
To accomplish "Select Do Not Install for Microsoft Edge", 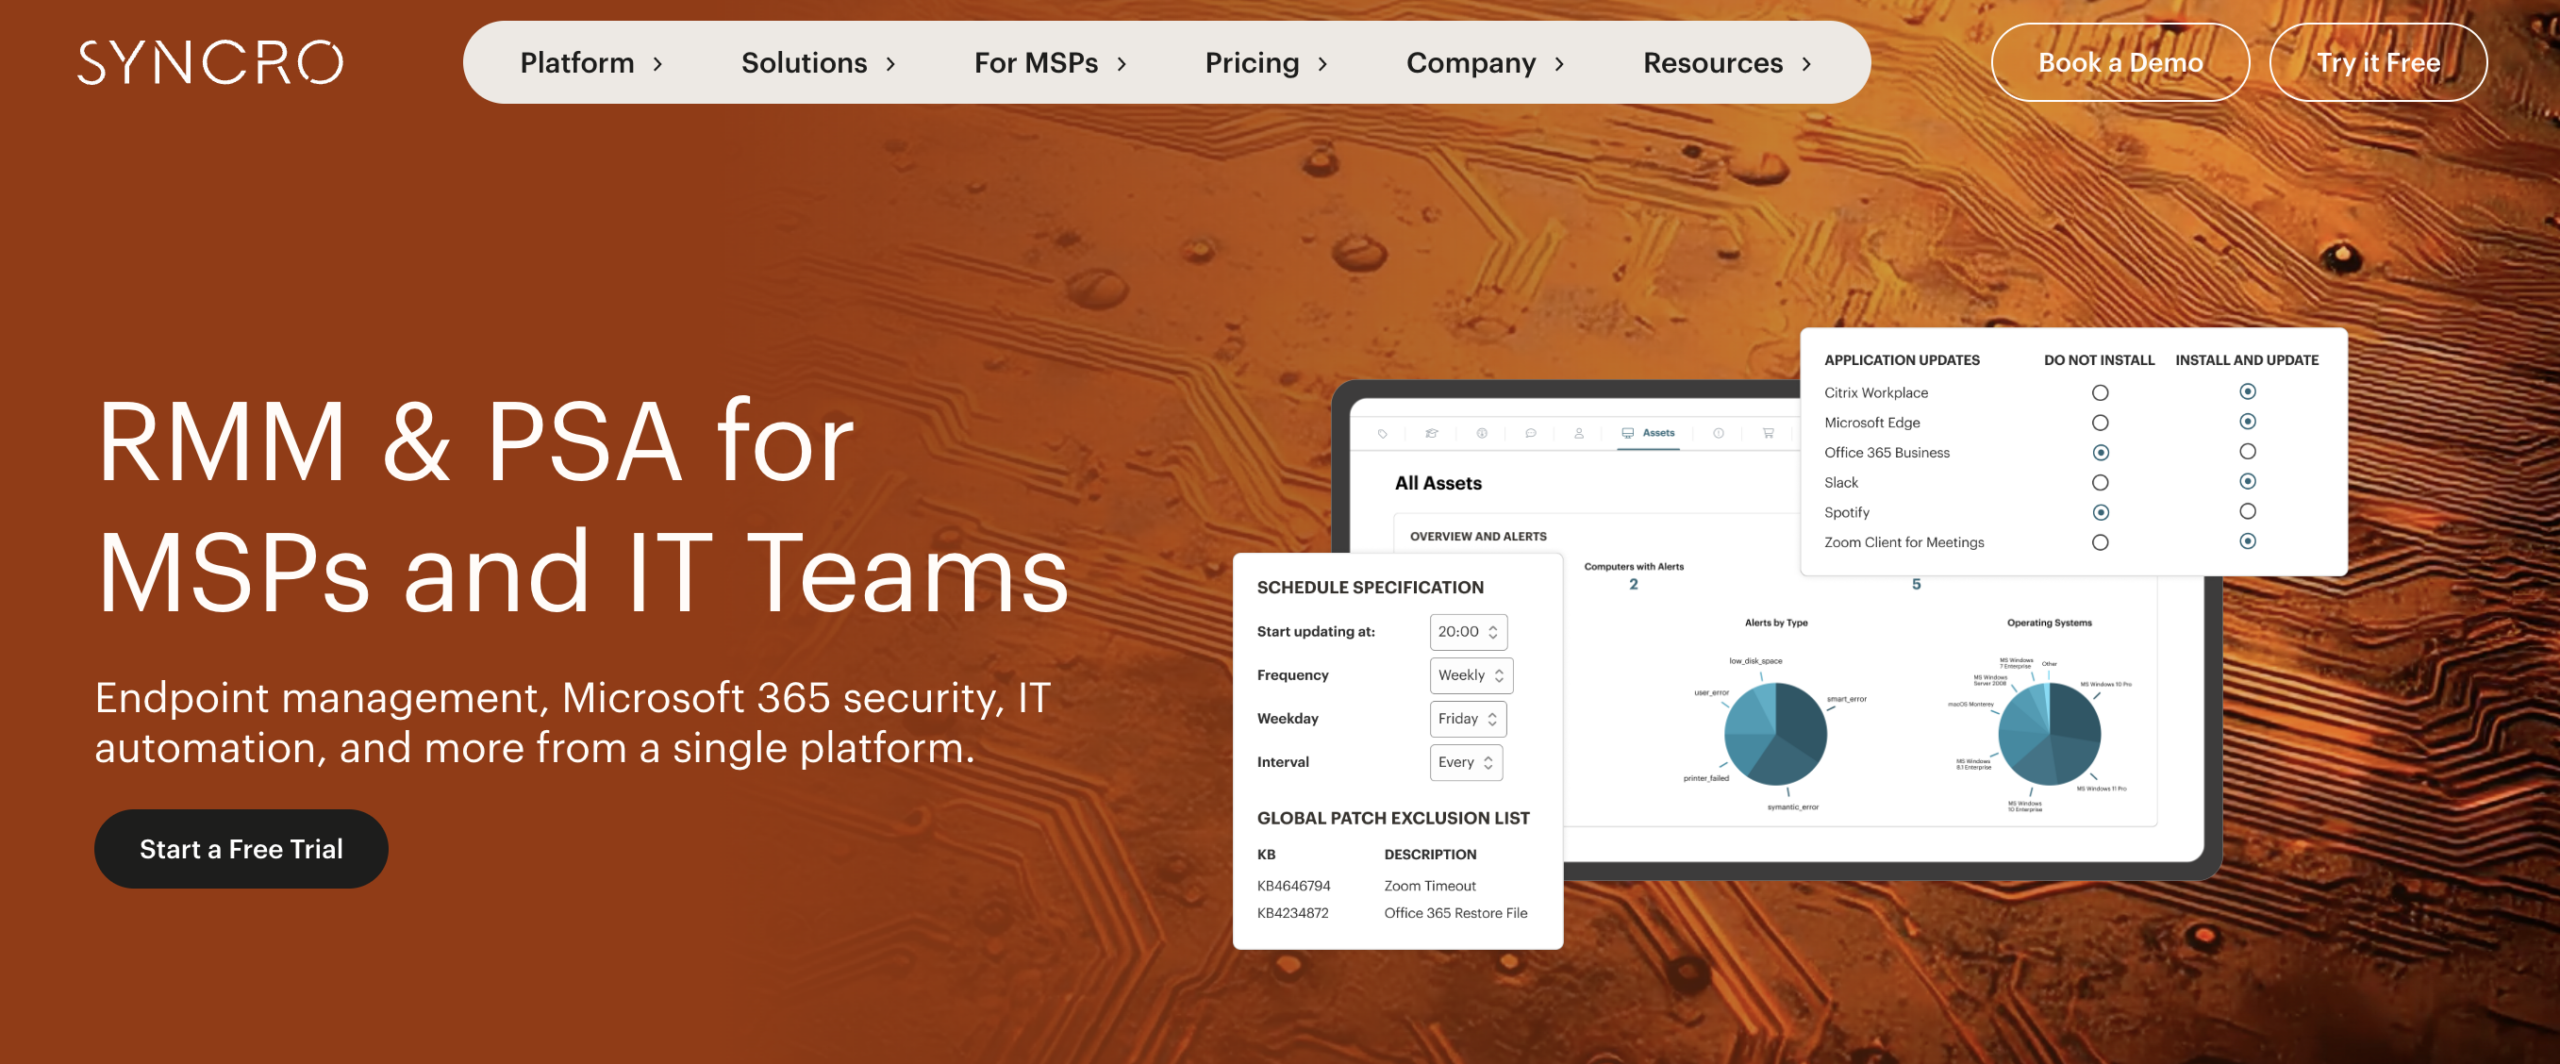I will coord(2100,423).
